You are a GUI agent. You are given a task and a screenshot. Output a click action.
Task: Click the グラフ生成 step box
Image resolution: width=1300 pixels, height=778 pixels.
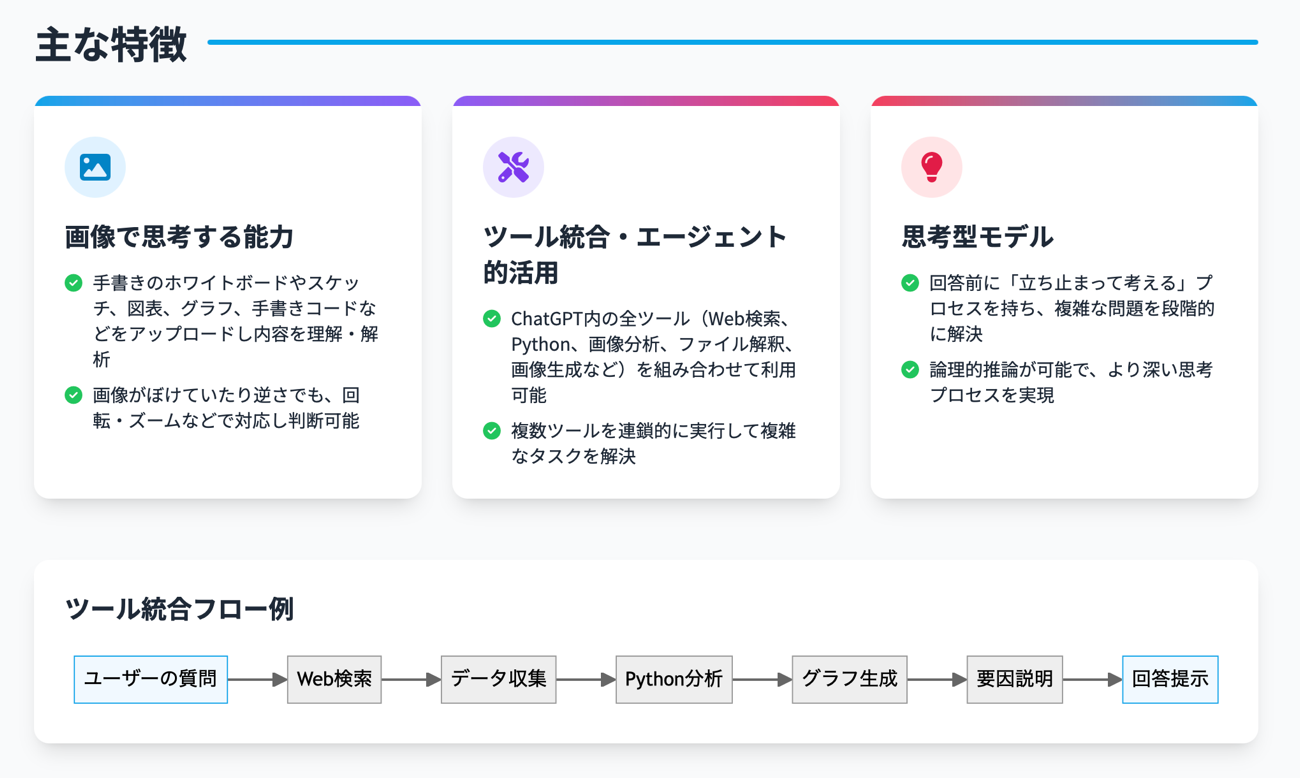pos(849,680)
